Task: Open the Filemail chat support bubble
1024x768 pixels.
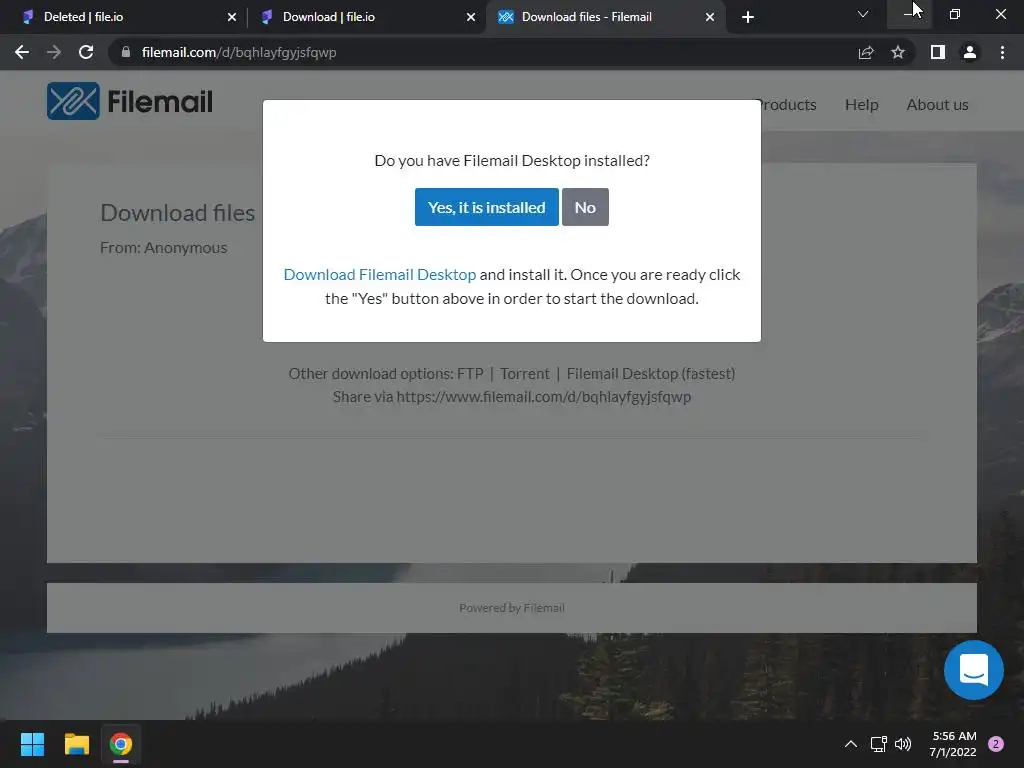Action: (973, 670)
